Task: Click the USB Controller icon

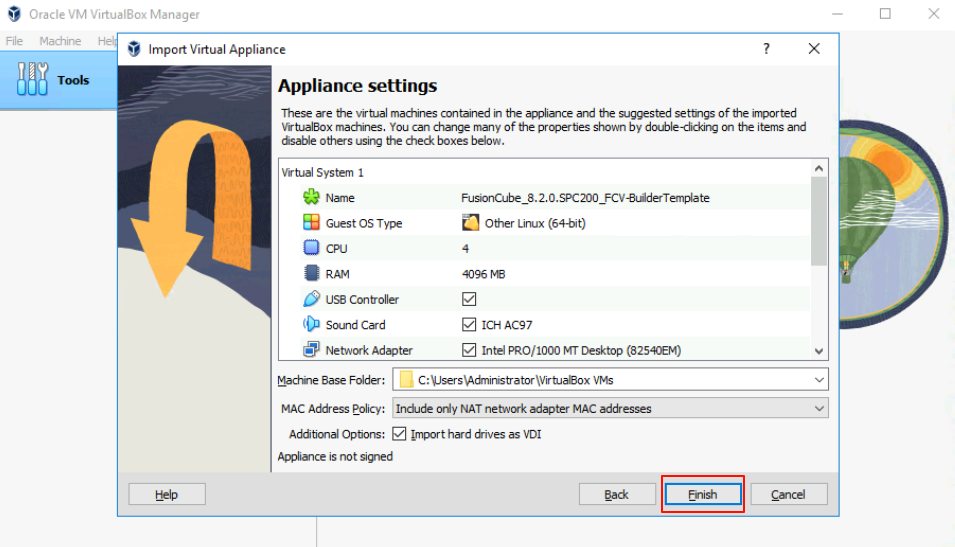Action: pyautogui.click(x=310, y=299)
